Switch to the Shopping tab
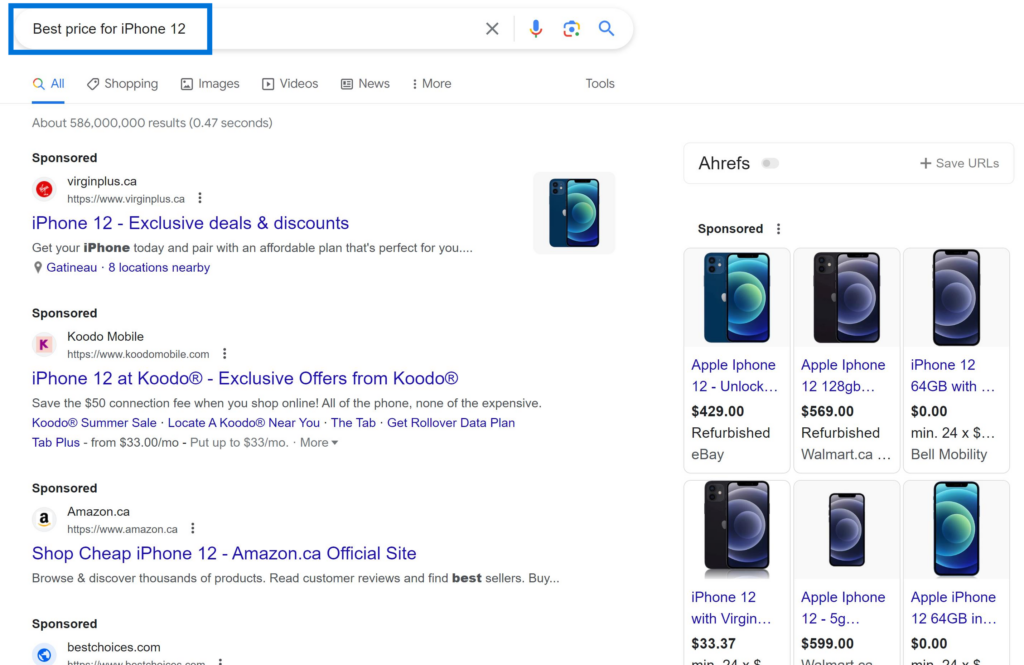Screen dimensions: 1024x665 (x=122, y=84)
